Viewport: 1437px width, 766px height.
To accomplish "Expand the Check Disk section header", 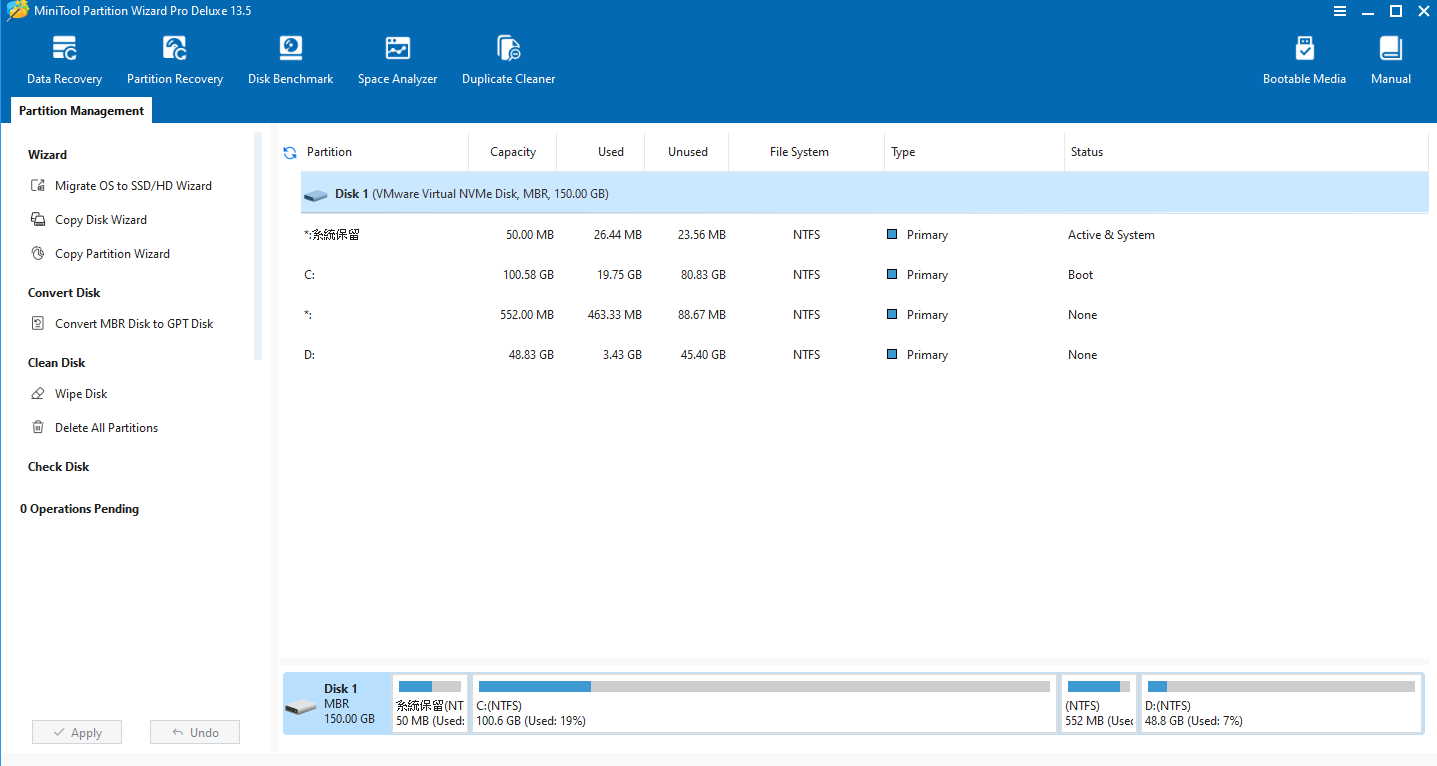I will tap(59, 467).
